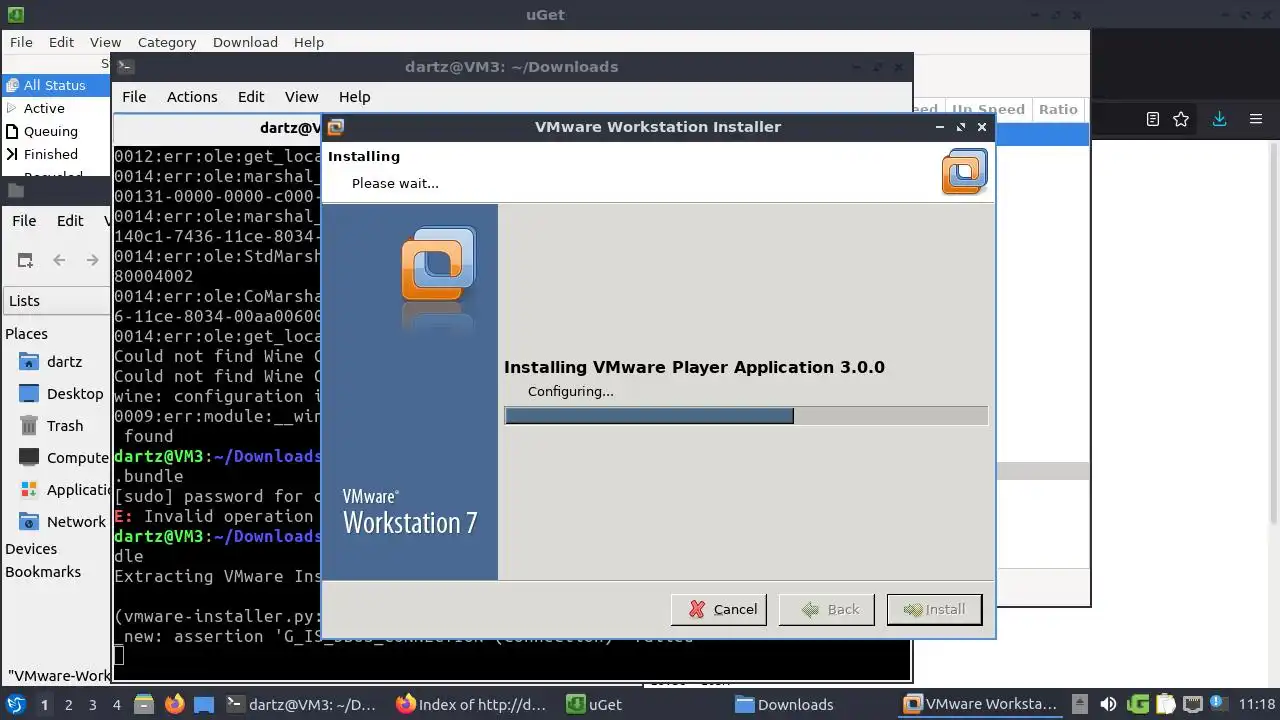The width and height of the screenshot is (1280, 720).
Task: Switch to VMware Workstation taskbar entry
Action: click(981, 704)
